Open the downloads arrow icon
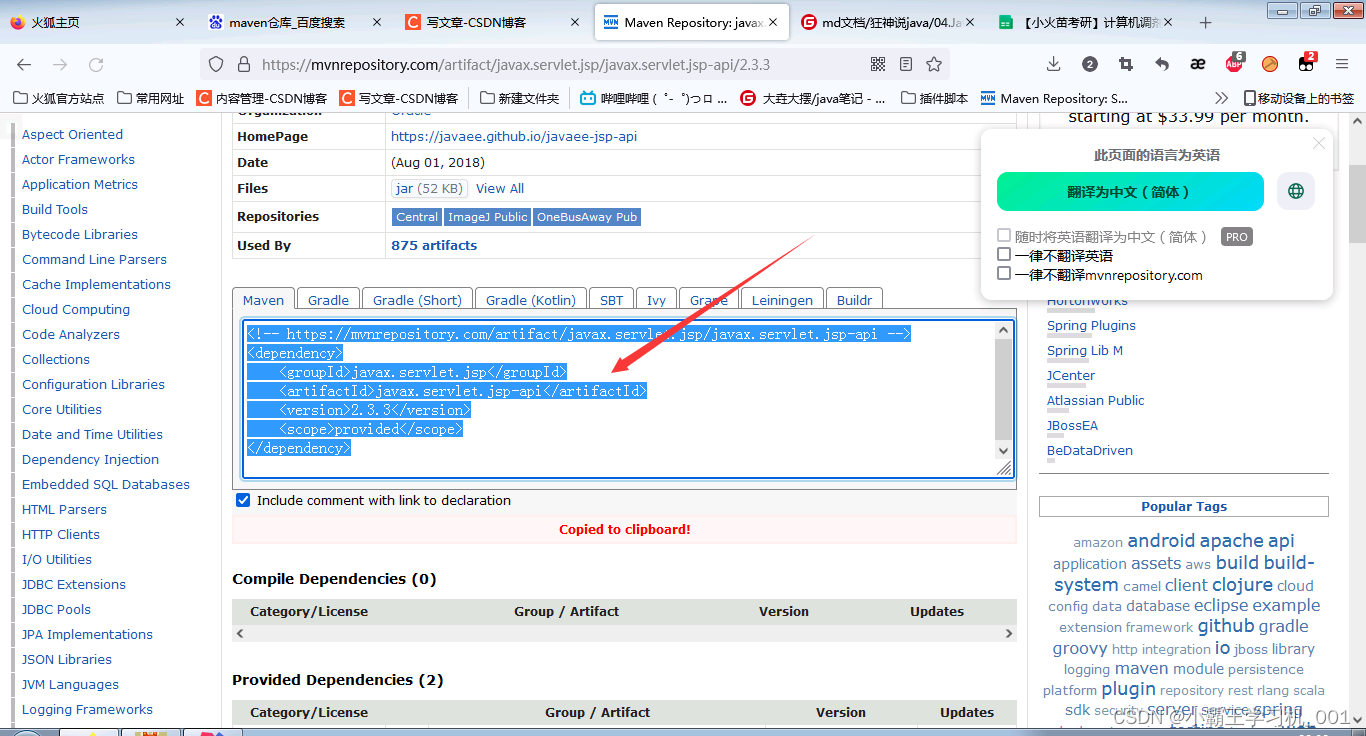 click(x=1054, y=64)
